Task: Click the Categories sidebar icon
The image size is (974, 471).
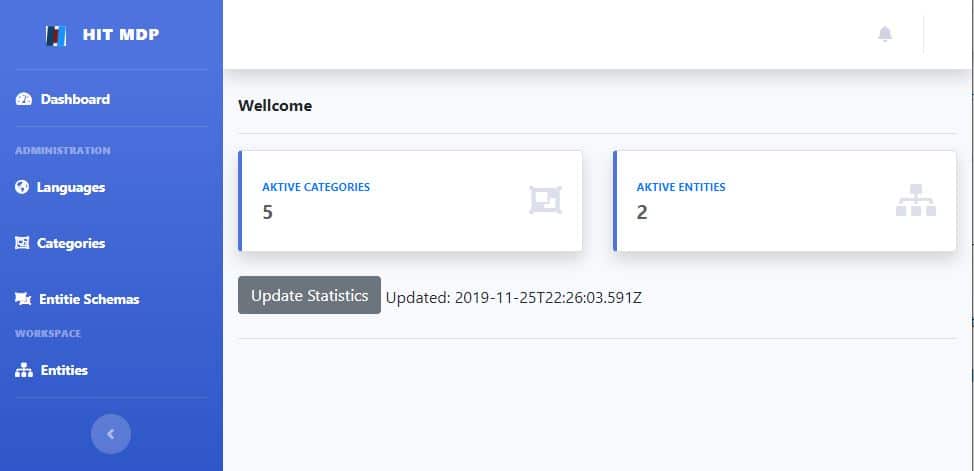Action: [22, 243]
